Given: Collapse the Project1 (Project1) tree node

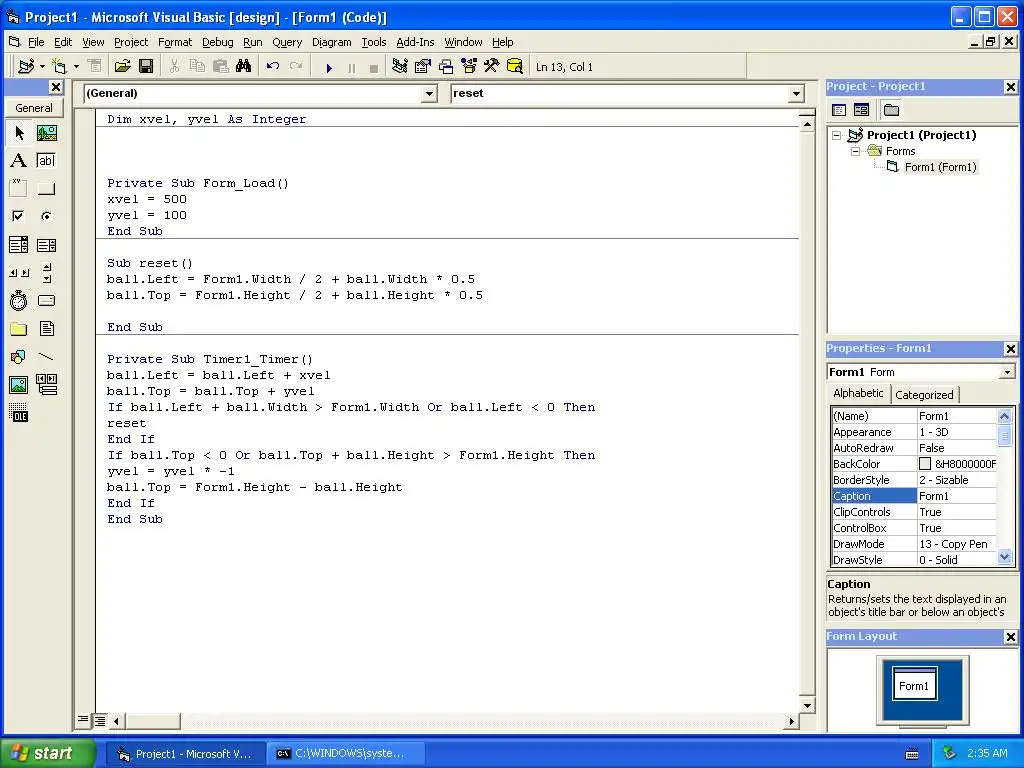Looking at the screenshot, I should [x=837, y=135].
